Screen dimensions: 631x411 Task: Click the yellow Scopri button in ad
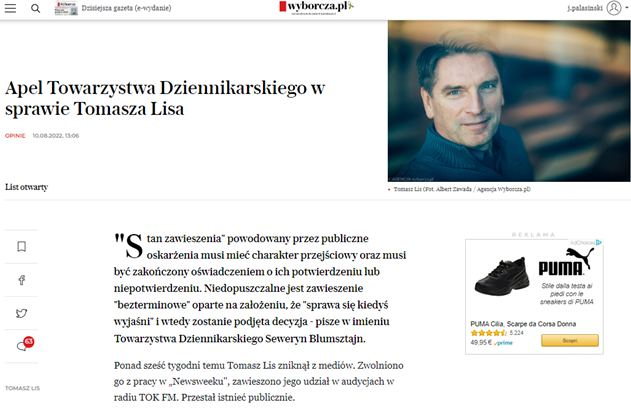pos(570,341)
